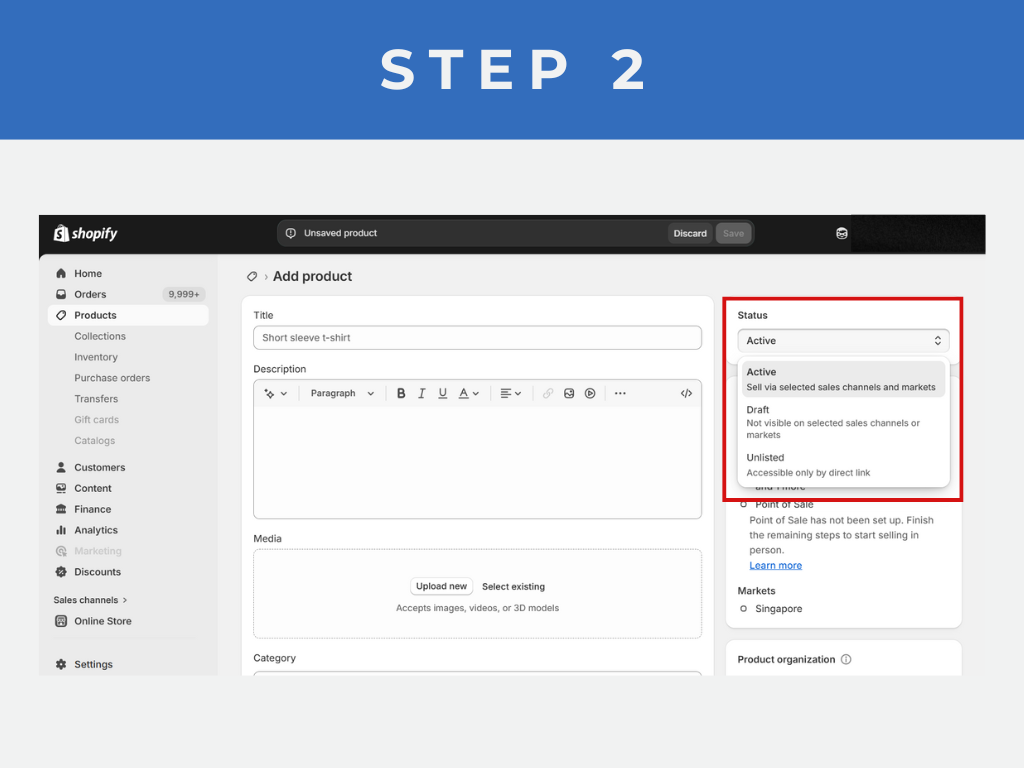
Task: Click Product organization info icon
Action: pos(846,660)
